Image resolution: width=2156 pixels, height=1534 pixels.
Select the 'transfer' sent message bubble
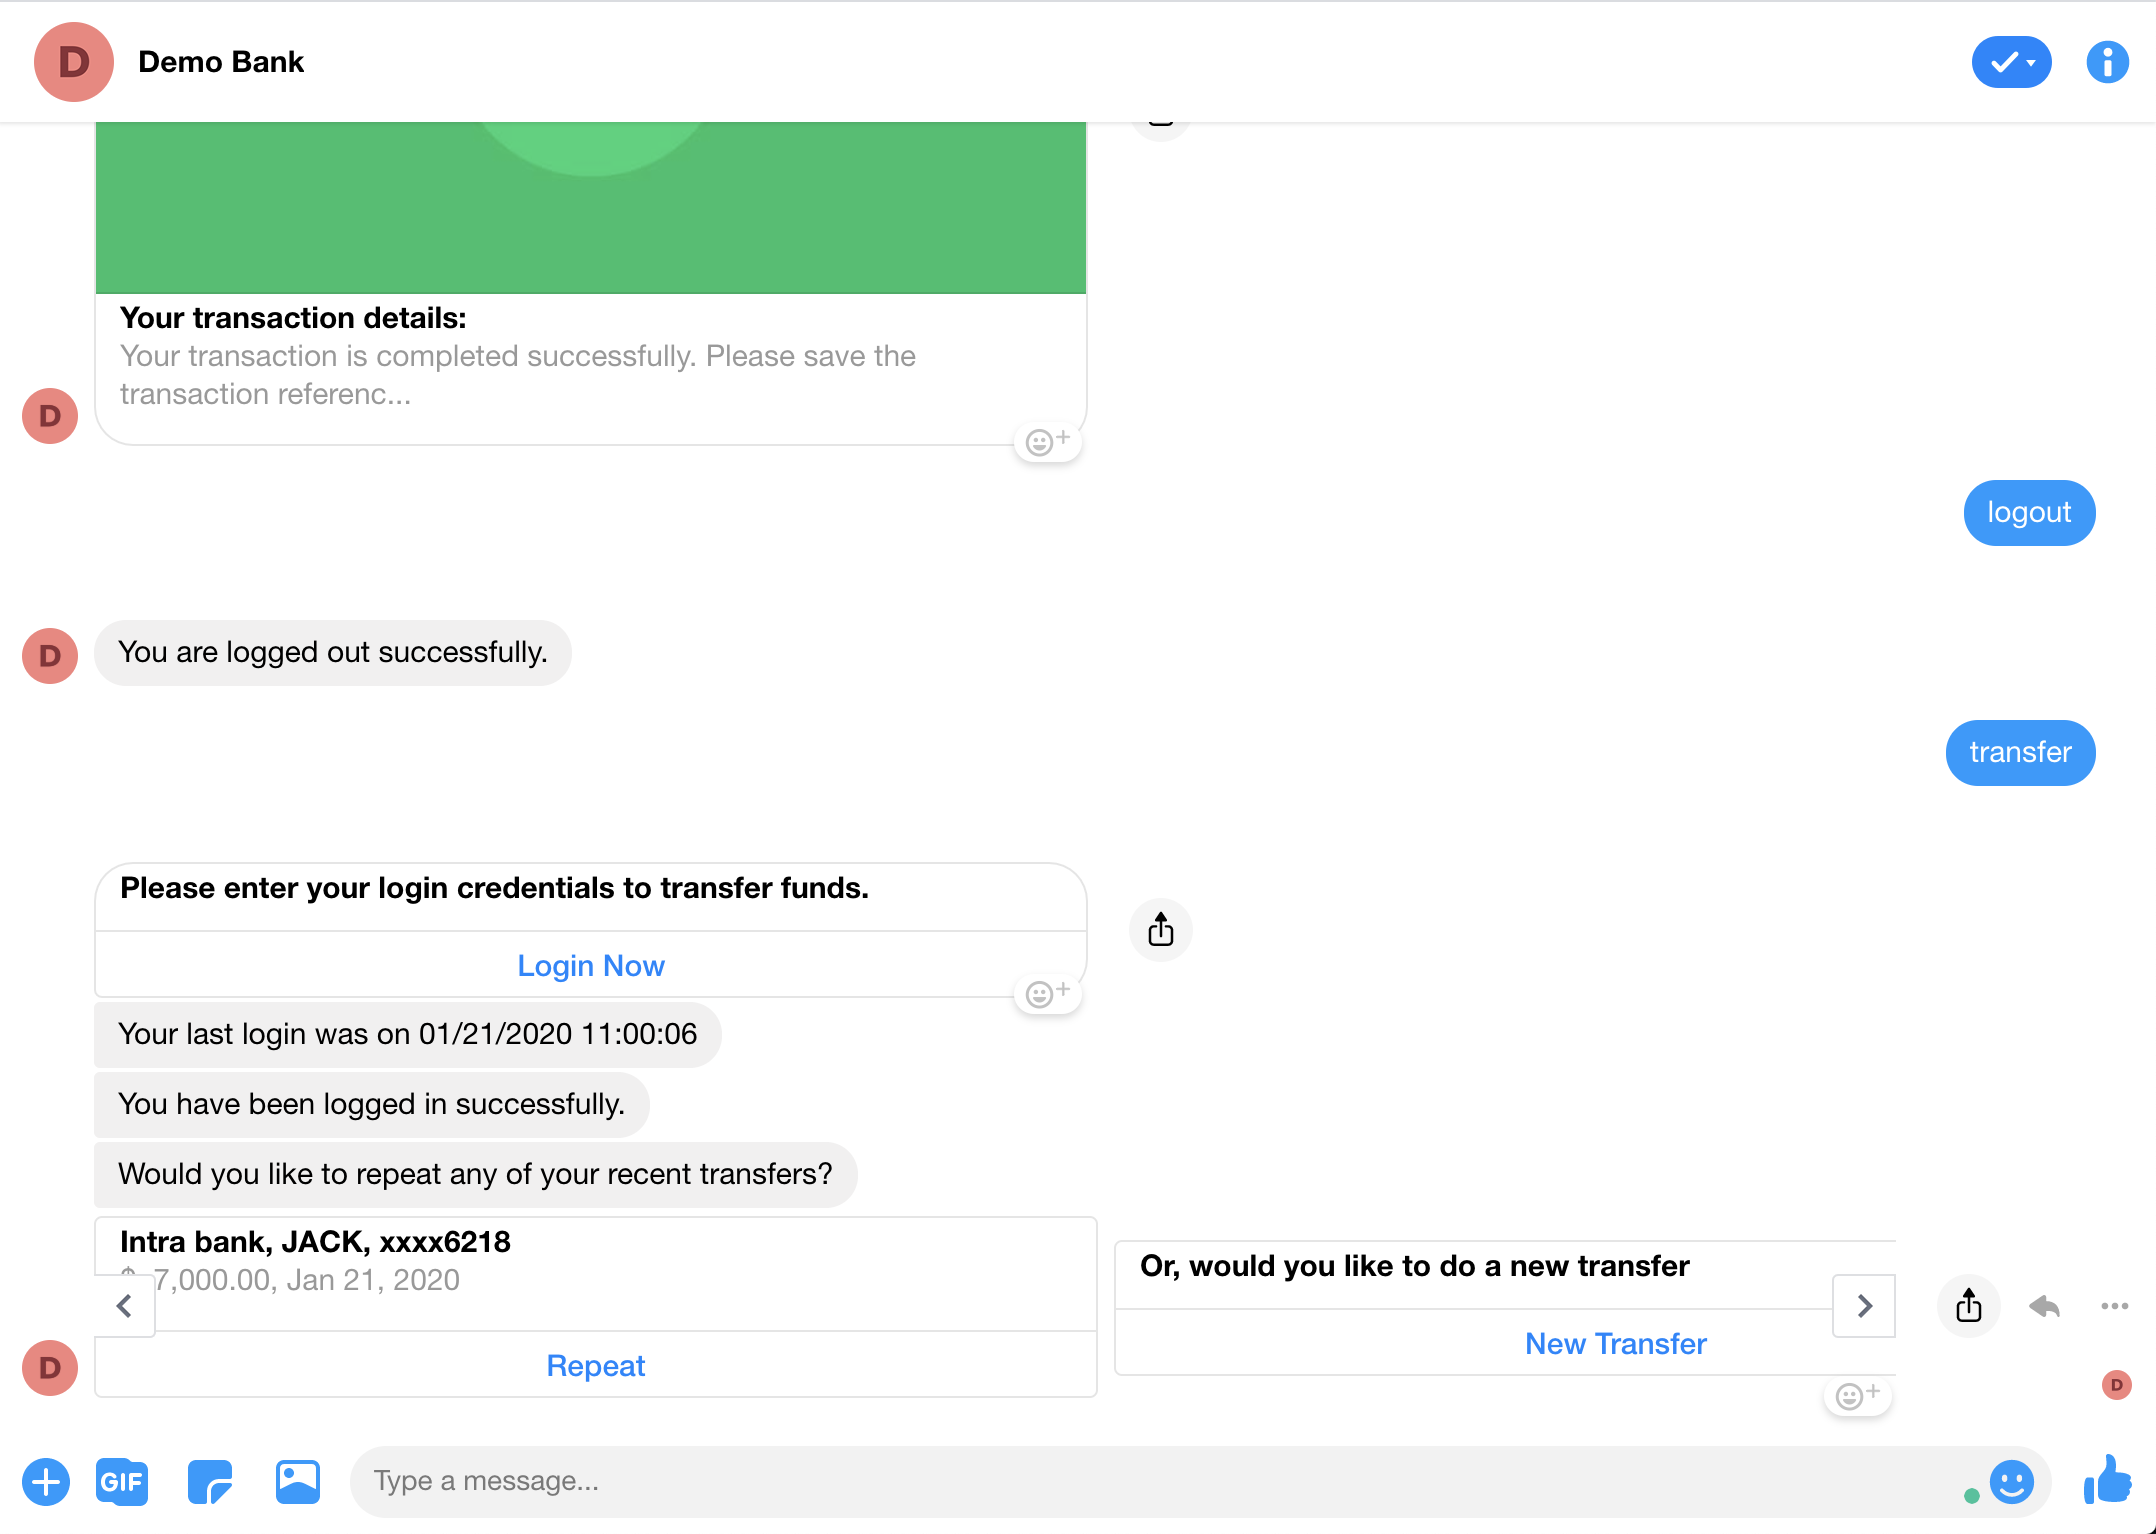(x=2020, y=753)
